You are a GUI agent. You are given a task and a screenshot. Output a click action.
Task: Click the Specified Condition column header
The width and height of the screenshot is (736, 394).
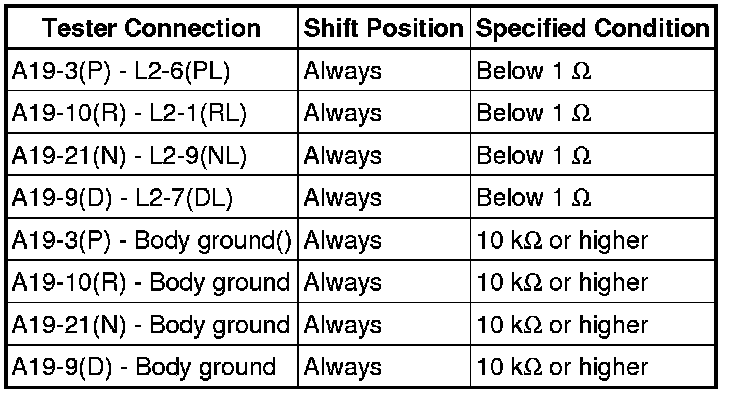(592, 29)
